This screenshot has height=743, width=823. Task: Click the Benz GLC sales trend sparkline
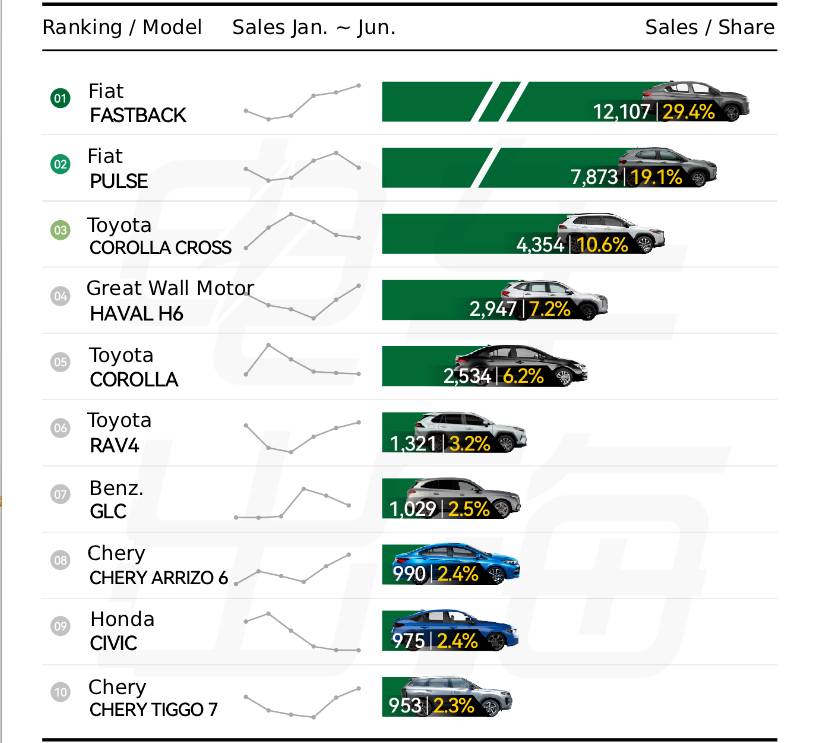(x=293, y=503)
